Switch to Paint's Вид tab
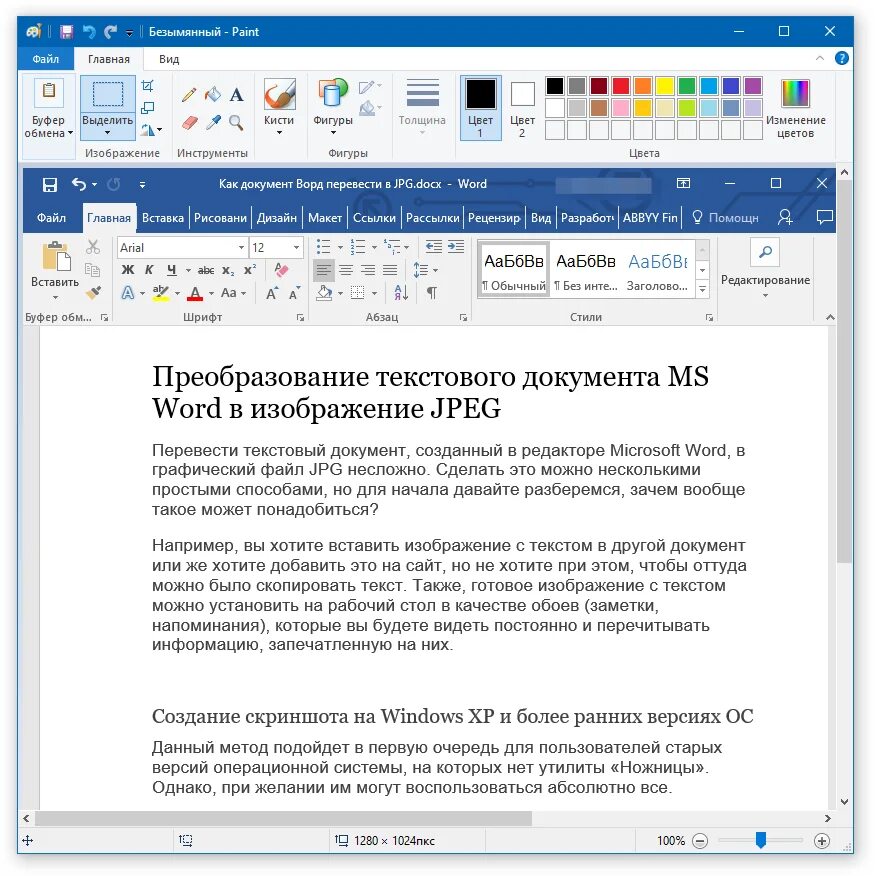This screenshot has width=875, height=876. [x=169, y=59]
